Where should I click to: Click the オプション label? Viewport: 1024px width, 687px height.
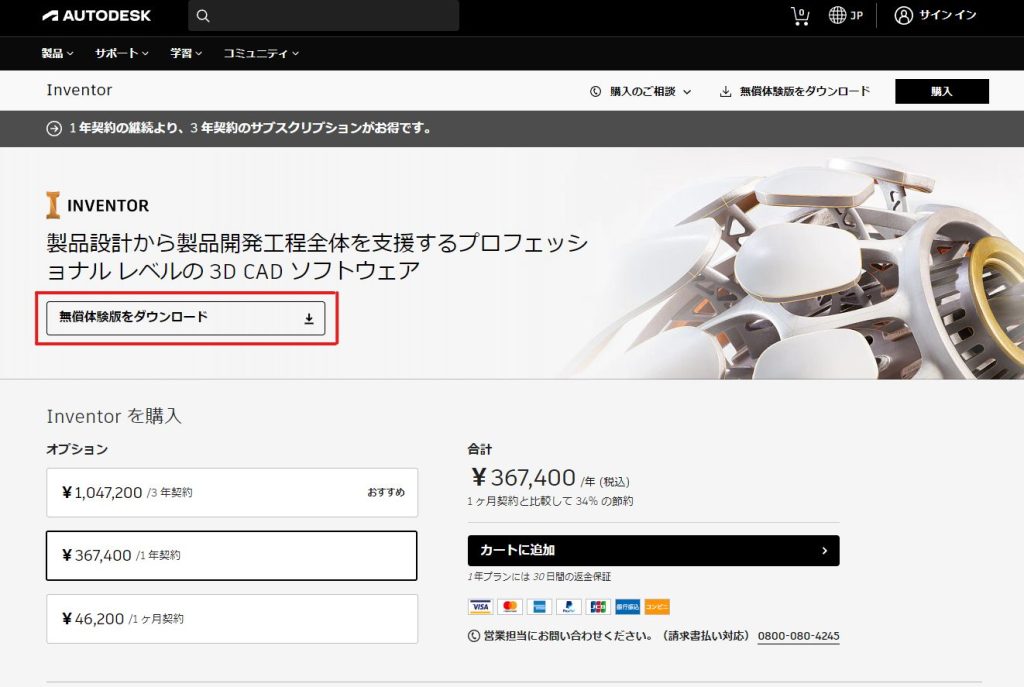(x=77, y=449)
